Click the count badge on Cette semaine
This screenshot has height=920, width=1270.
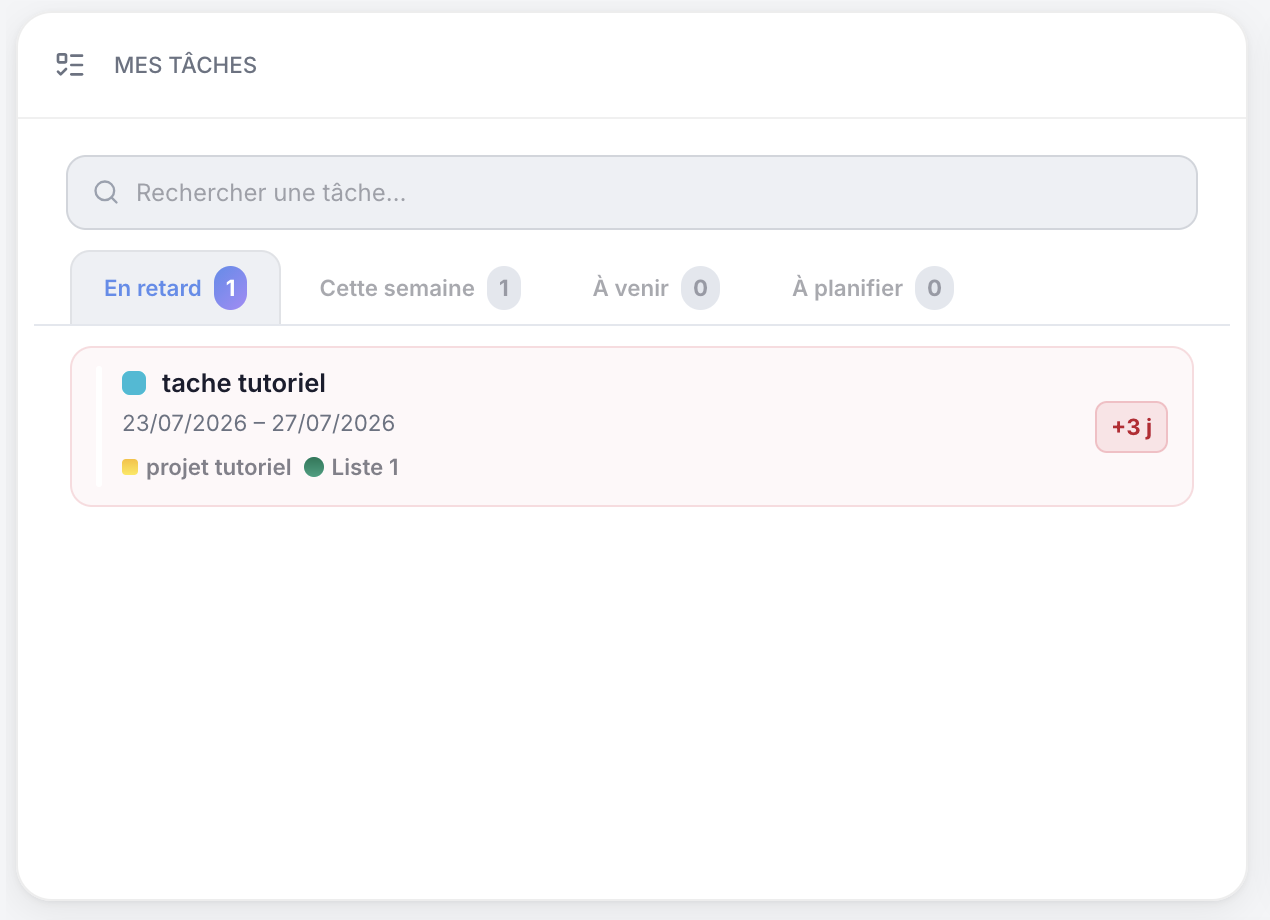pyautogui.click(x=504, y=288)
